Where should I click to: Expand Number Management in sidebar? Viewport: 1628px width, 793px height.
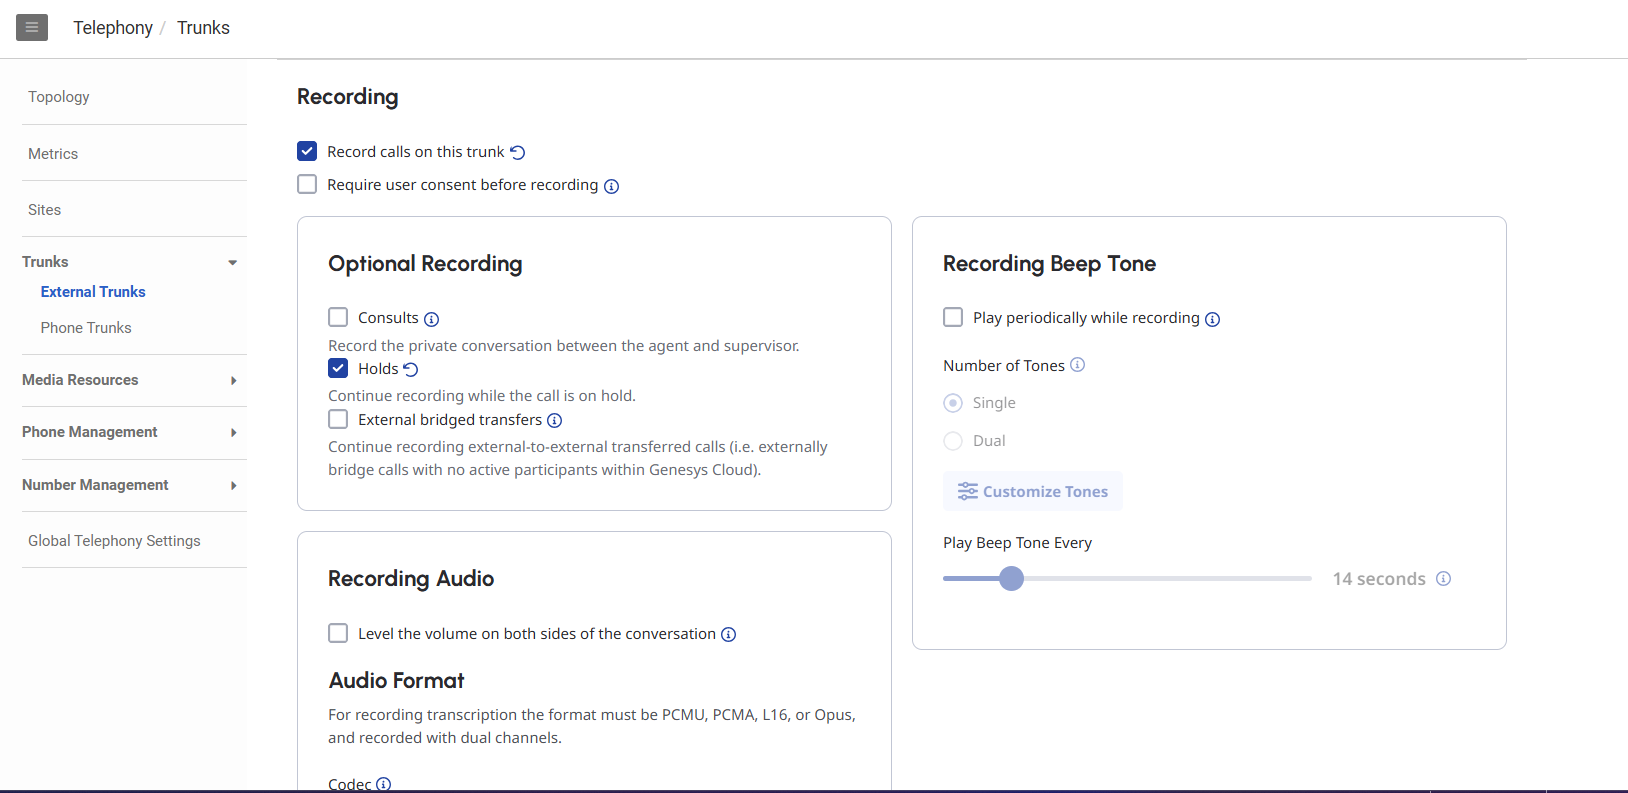pyautogui.click(x=233, y=485)
